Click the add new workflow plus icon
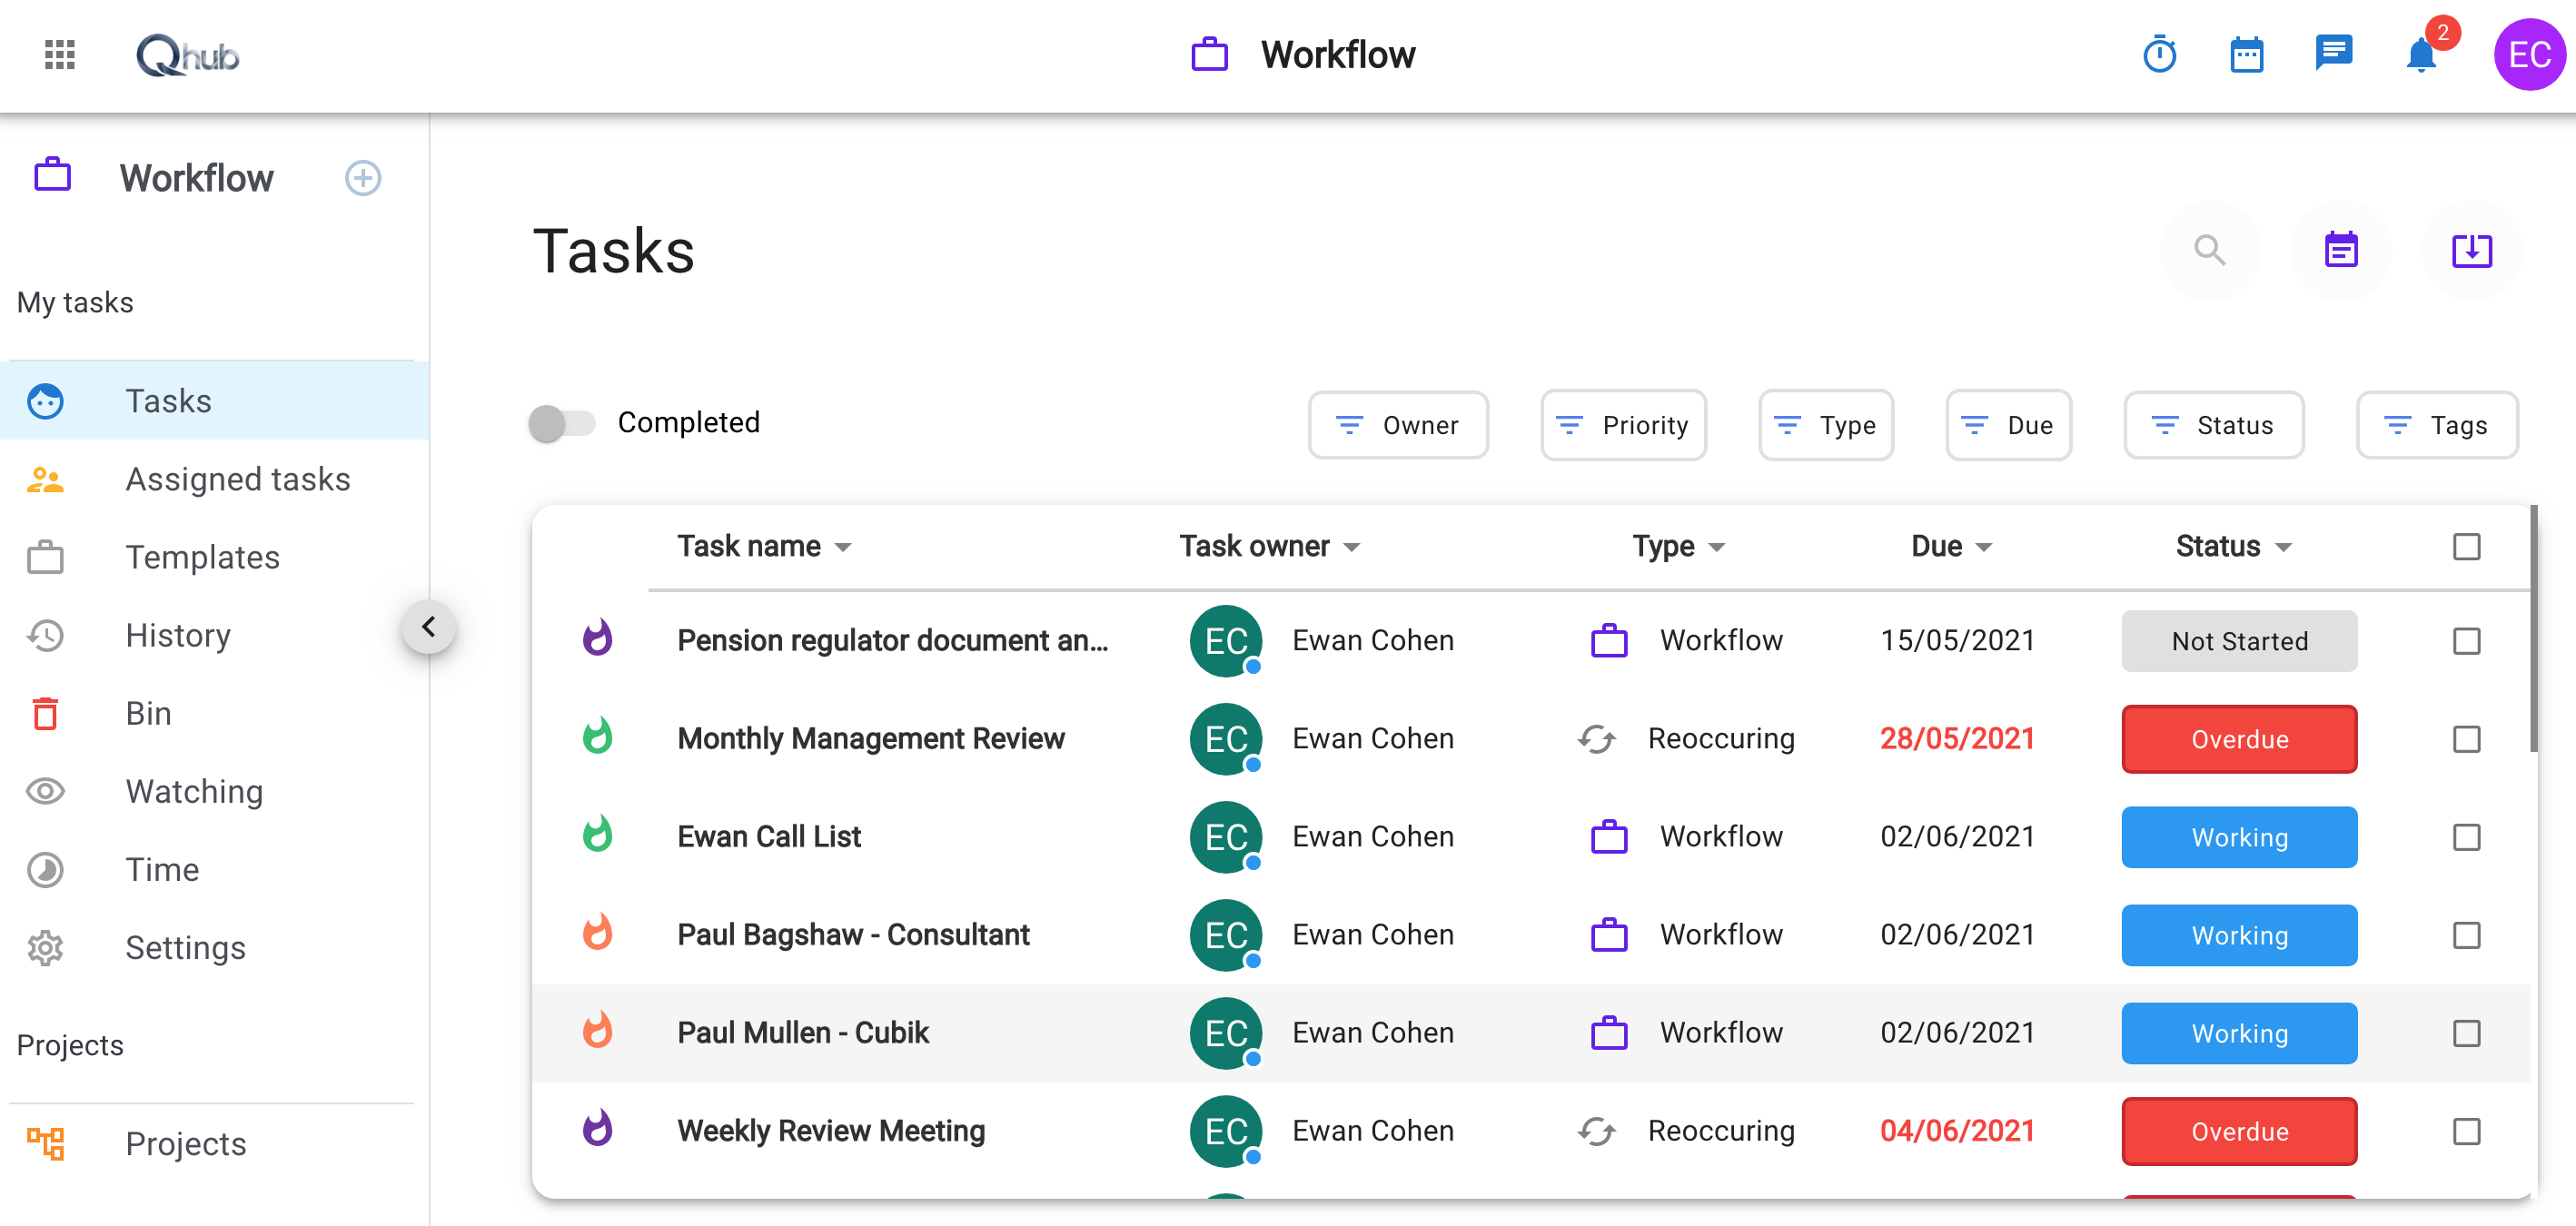 coord(362,178)
